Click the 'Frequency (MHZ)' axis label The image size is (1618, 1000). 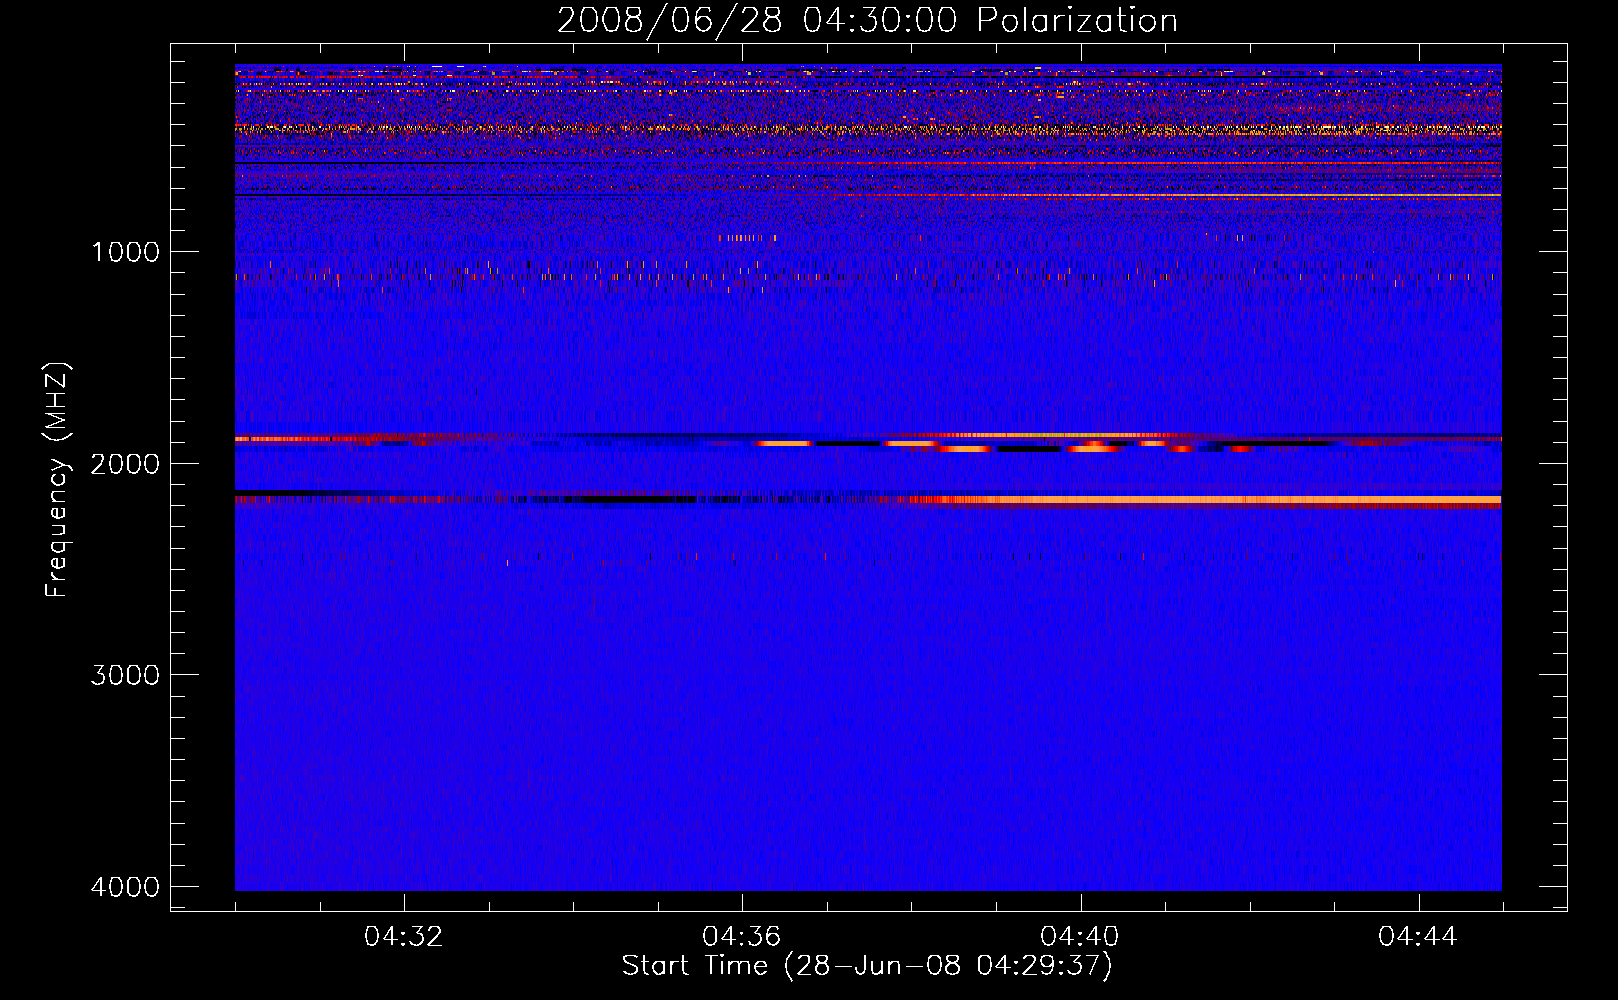click(58, 480)
